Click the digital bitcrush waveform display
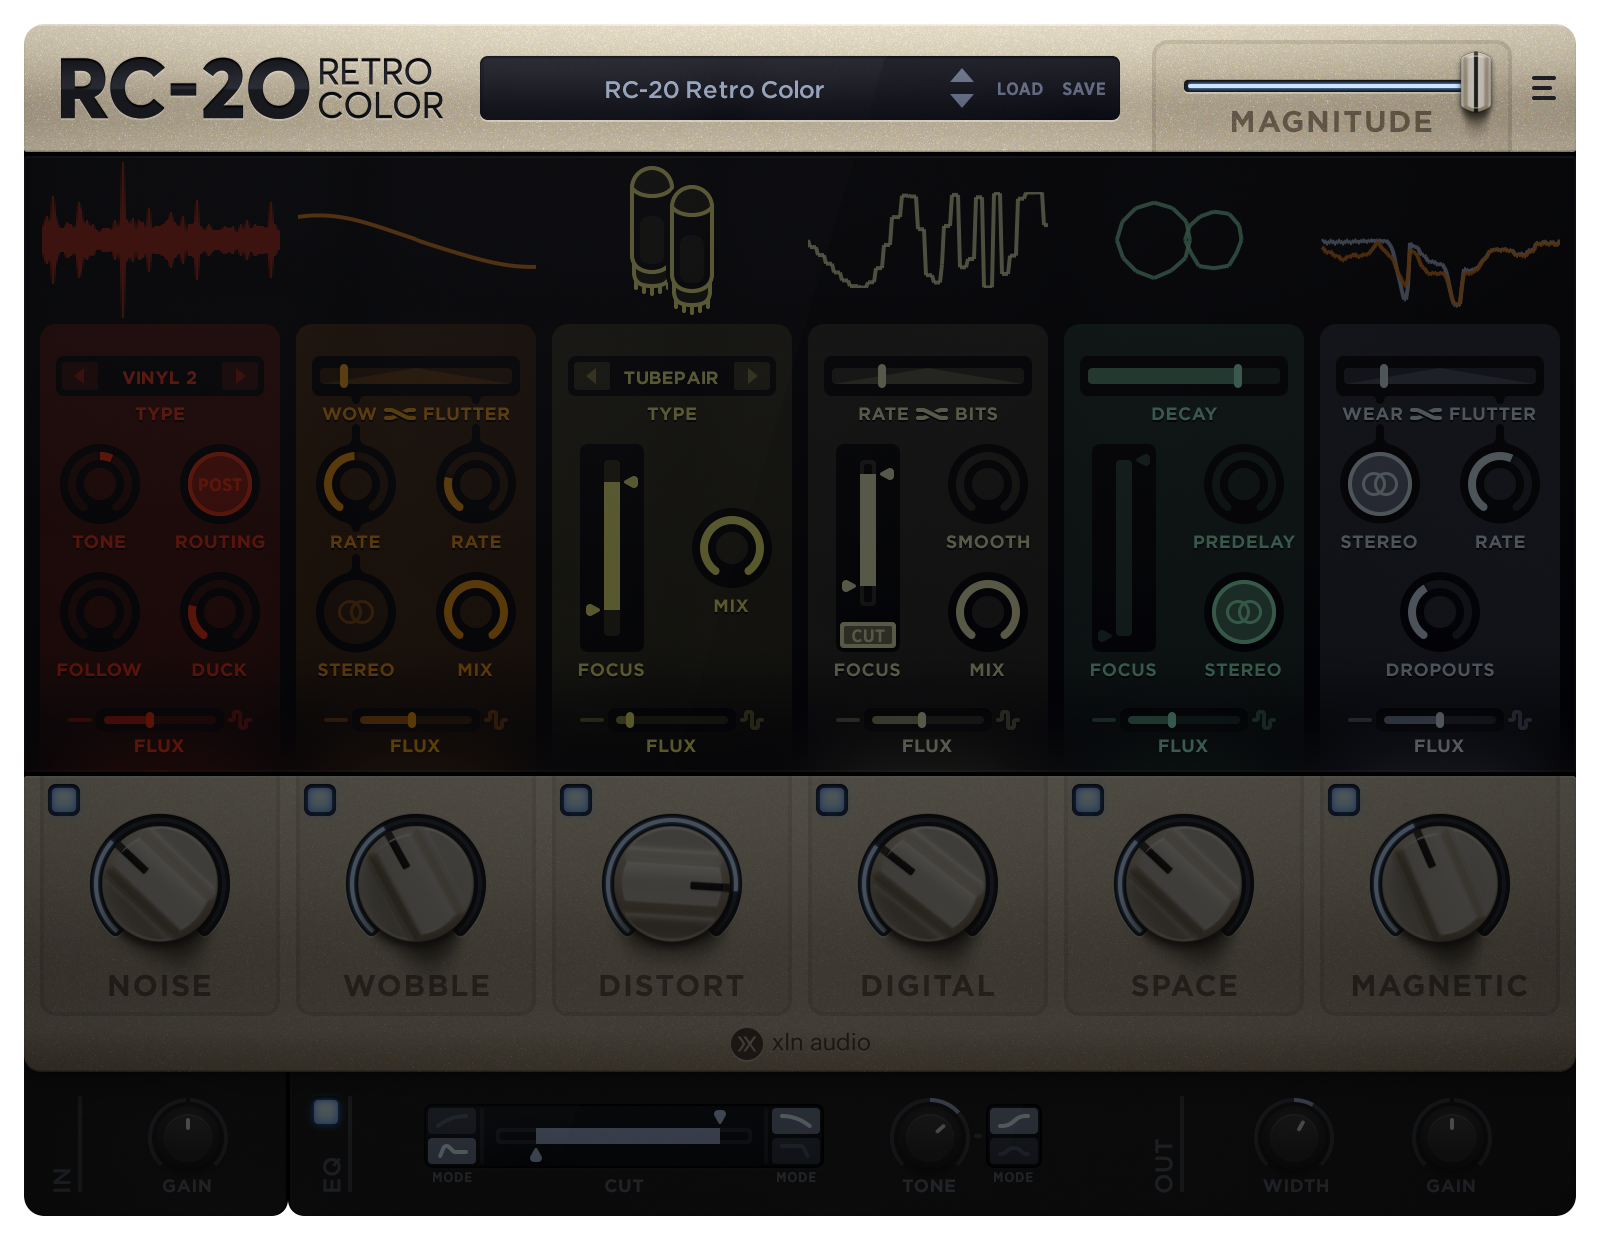The height and width of the screenshot is (1240, 1600). pyautogui.click(x=928, y=240)
